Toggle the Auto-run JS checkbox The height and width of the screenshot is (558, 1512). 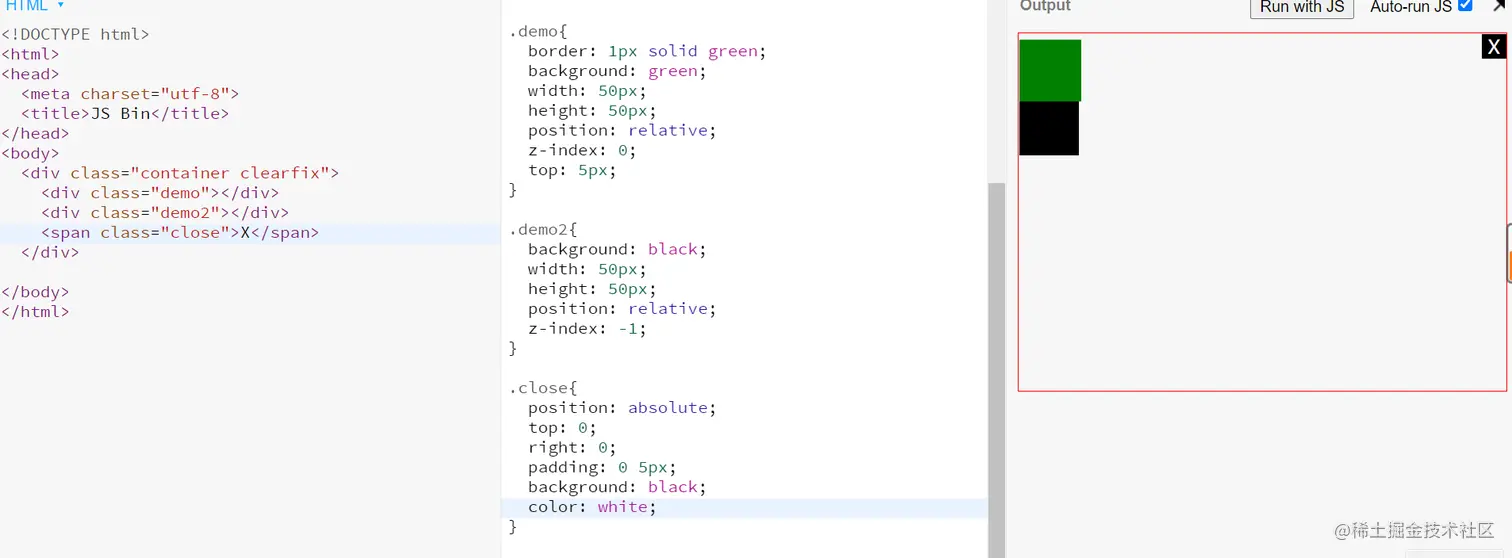(x=1465, y=5)
